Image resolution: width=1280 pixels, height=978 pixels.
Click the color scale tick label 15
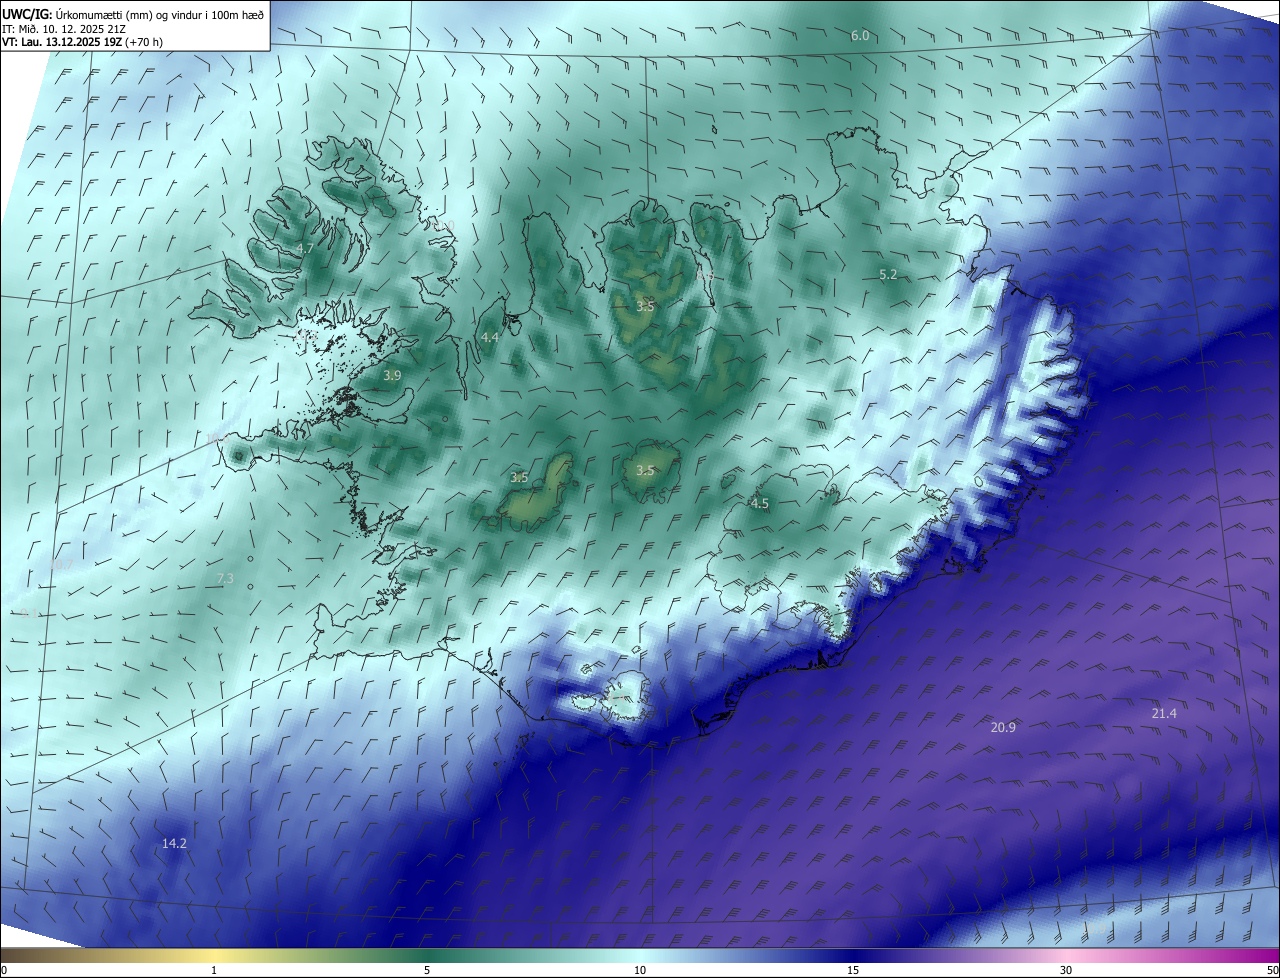853,970
